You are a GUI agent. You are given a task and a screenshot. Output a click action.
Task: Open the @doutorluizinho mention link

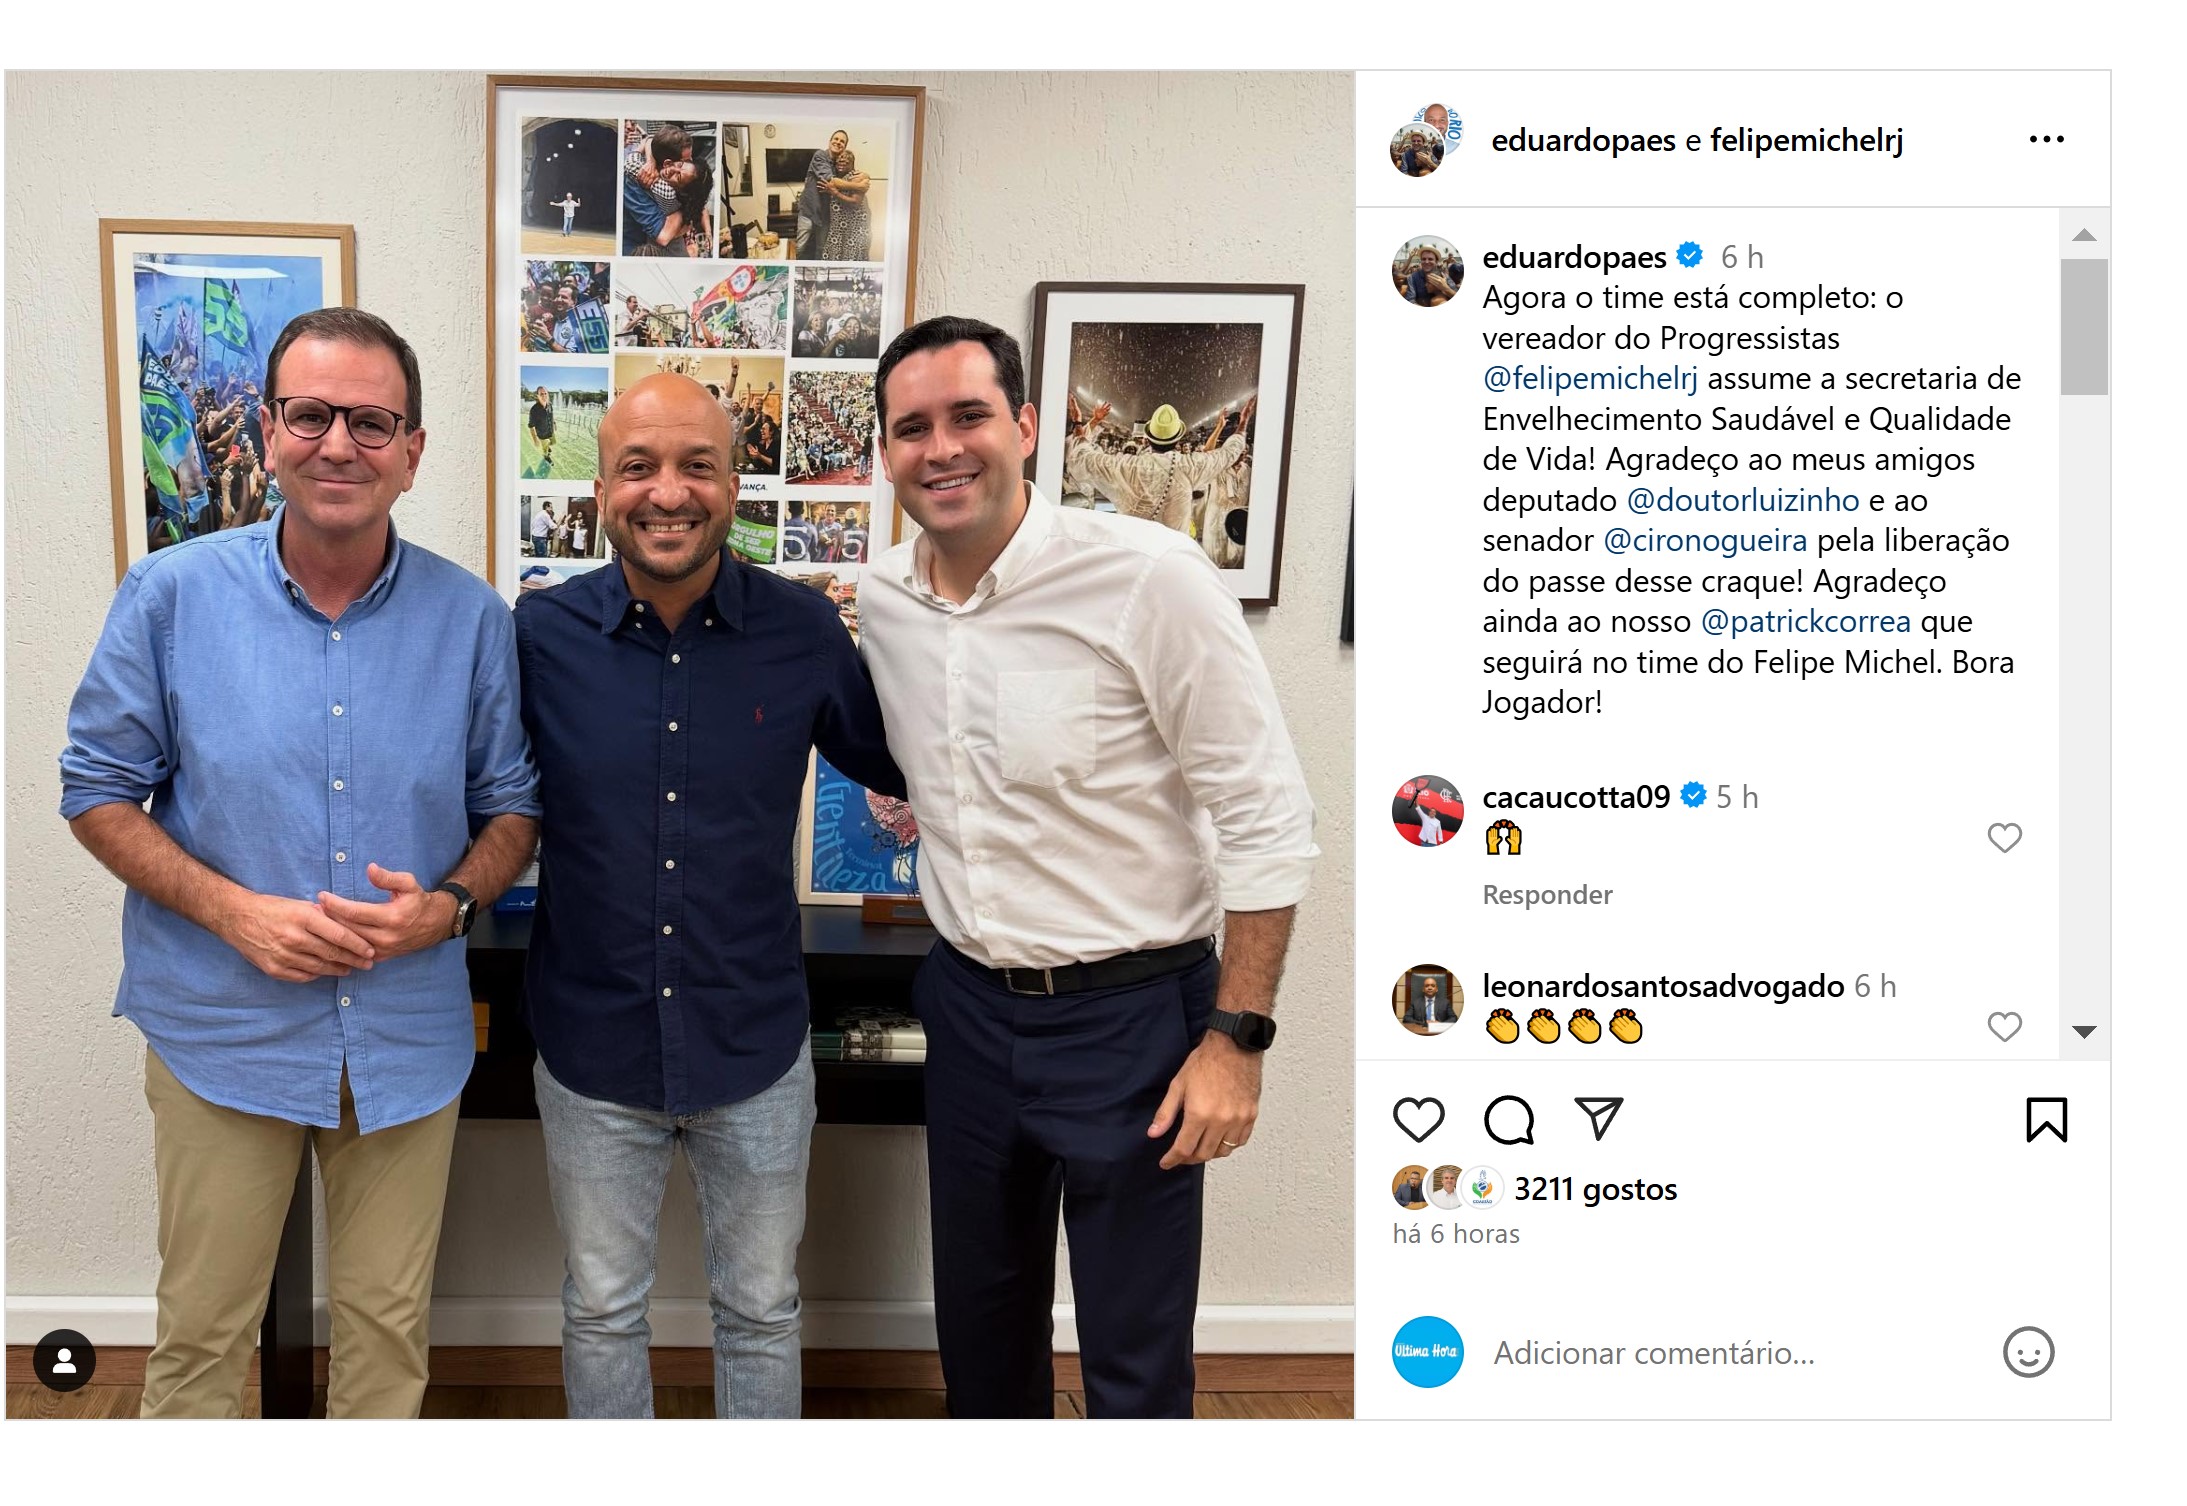[x=1742, y=500]
